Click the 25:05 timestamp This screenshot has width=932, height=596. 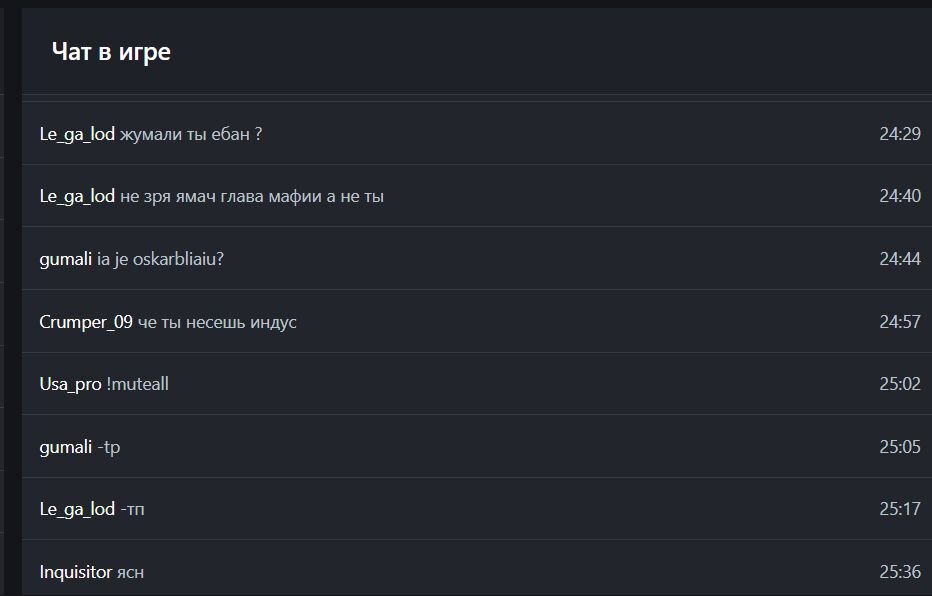tap(899, 447)
